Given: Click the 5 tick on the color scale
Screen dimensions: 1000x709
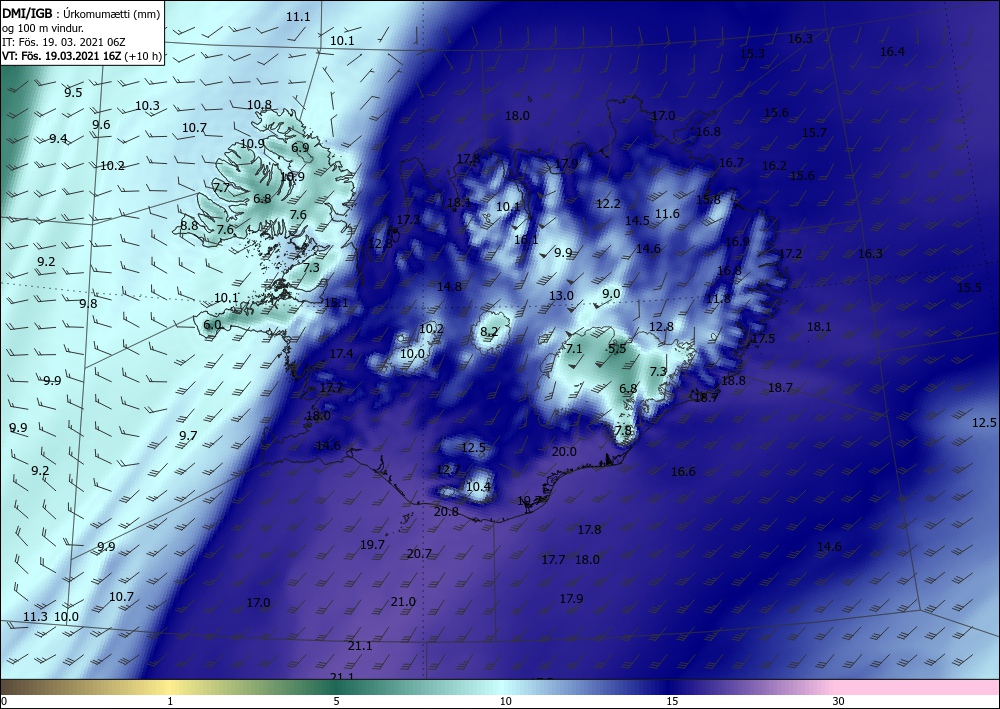Looking at the screenshot, I should (x=336, y=702).
